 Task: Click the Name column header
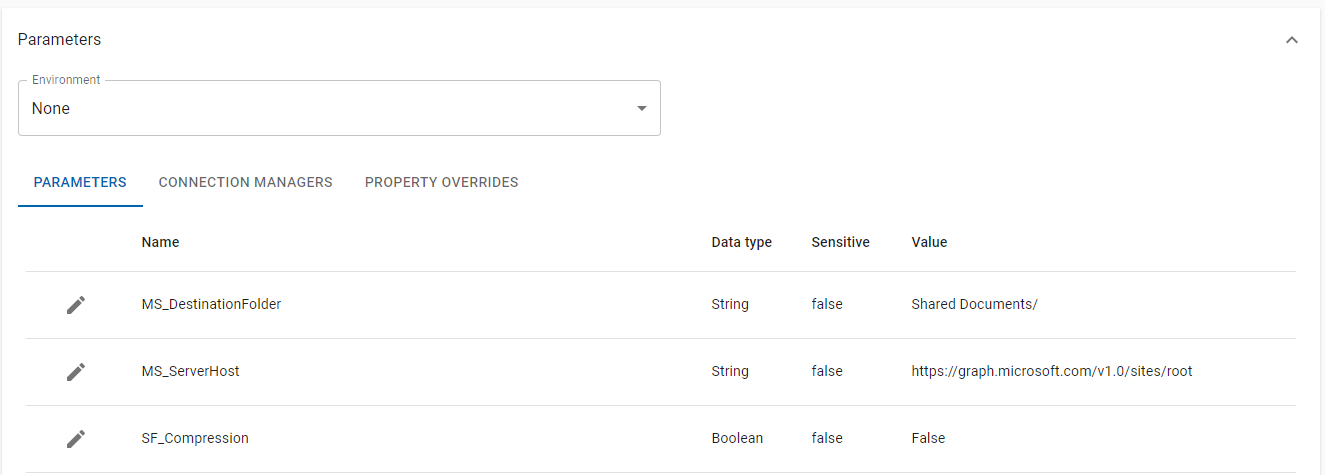click(x=160, y=242)
